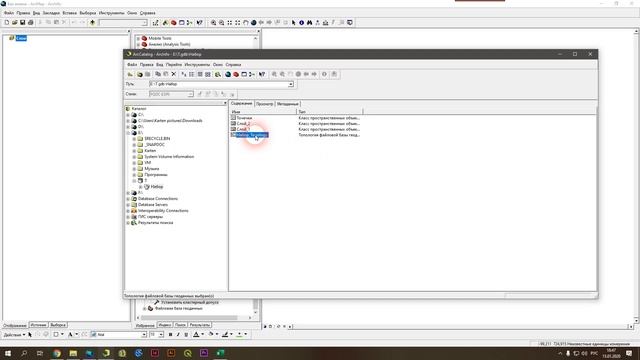Click font name field in drawing toolbar
Viewport: 640px width, 360px height.
tap(118, 335)
